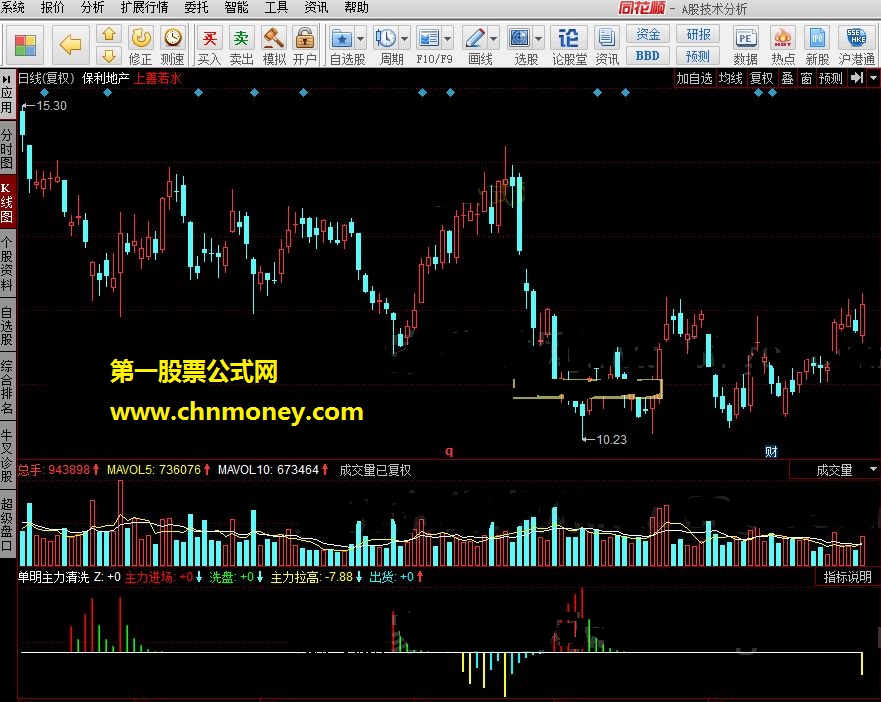Expand the 画线 dropdown arrow
The image size is (881, 702).
pos(493,39)
